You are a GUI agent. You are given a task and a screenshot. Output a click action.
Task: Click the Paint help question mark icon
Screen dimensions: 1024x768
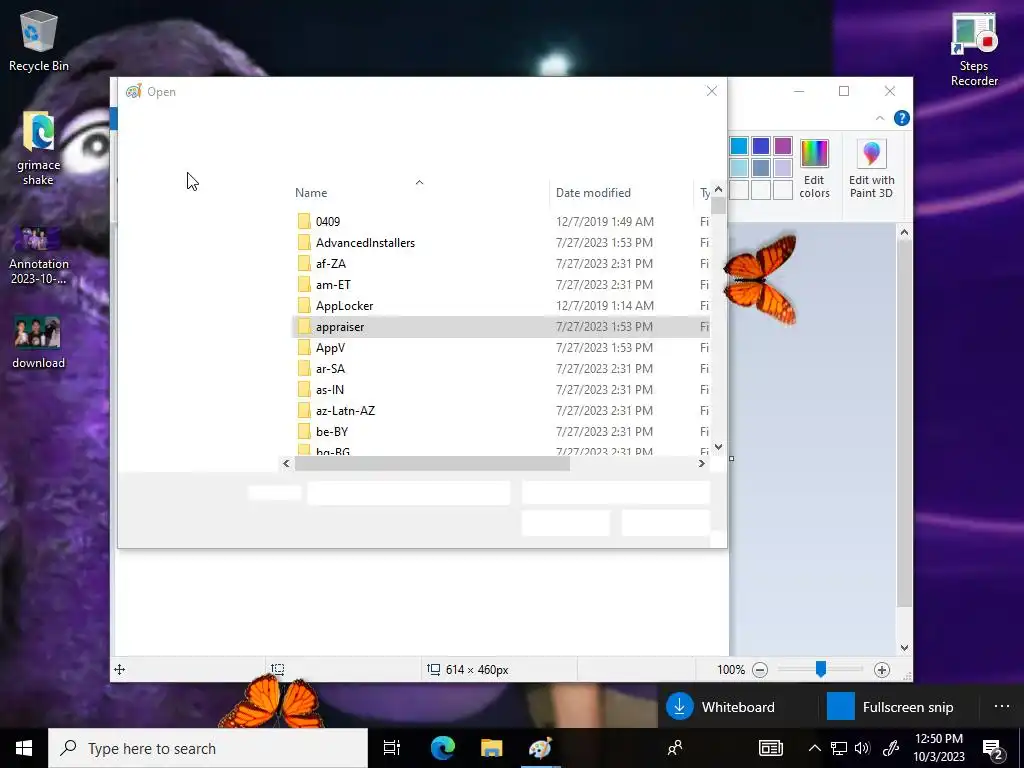coord(901,118)
